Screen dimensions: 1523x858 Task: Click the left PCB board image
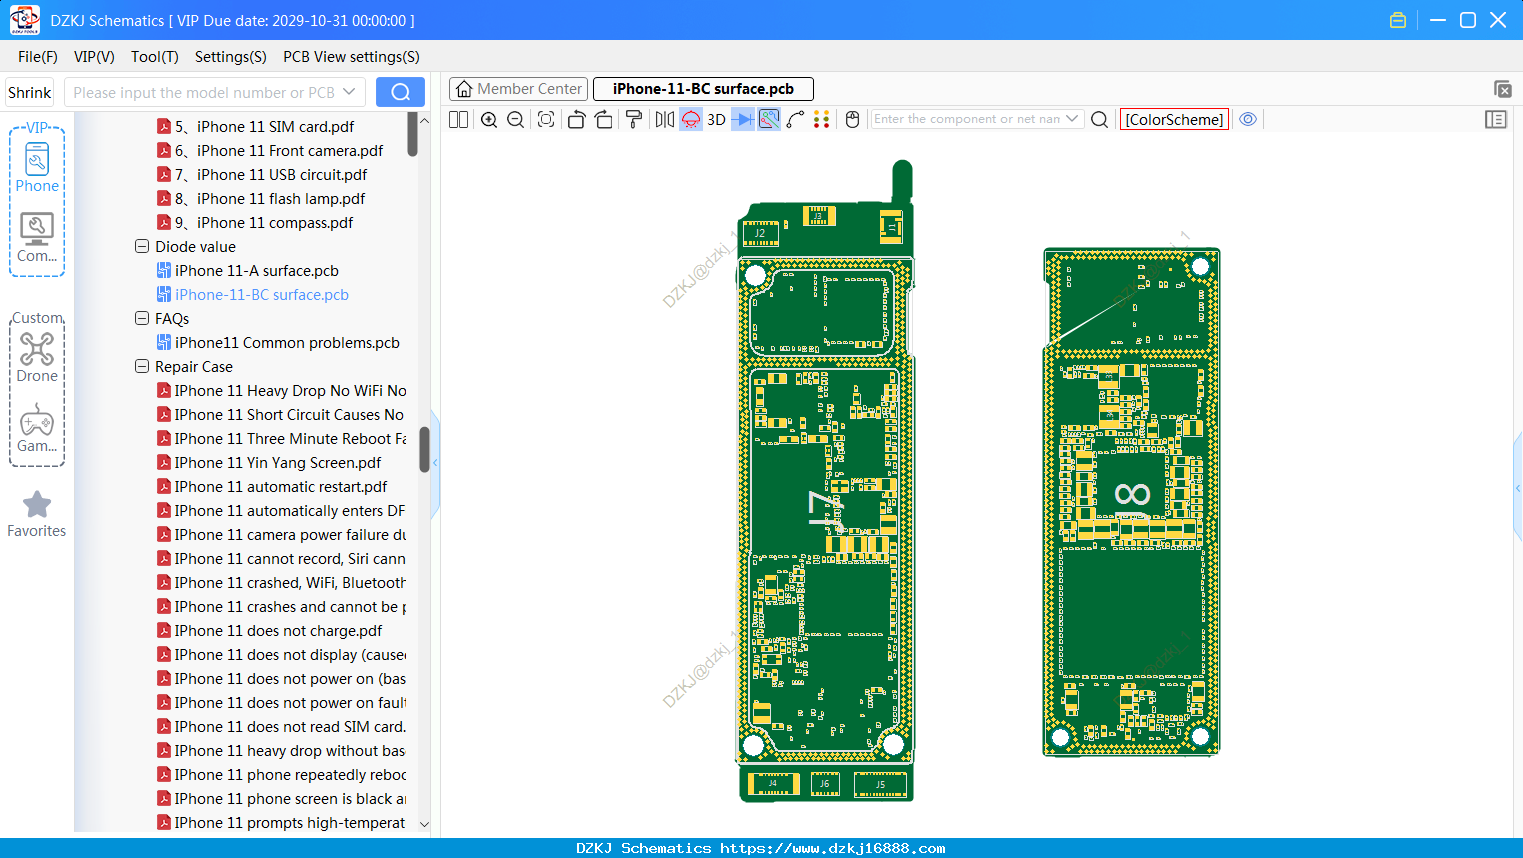[825, 482]
